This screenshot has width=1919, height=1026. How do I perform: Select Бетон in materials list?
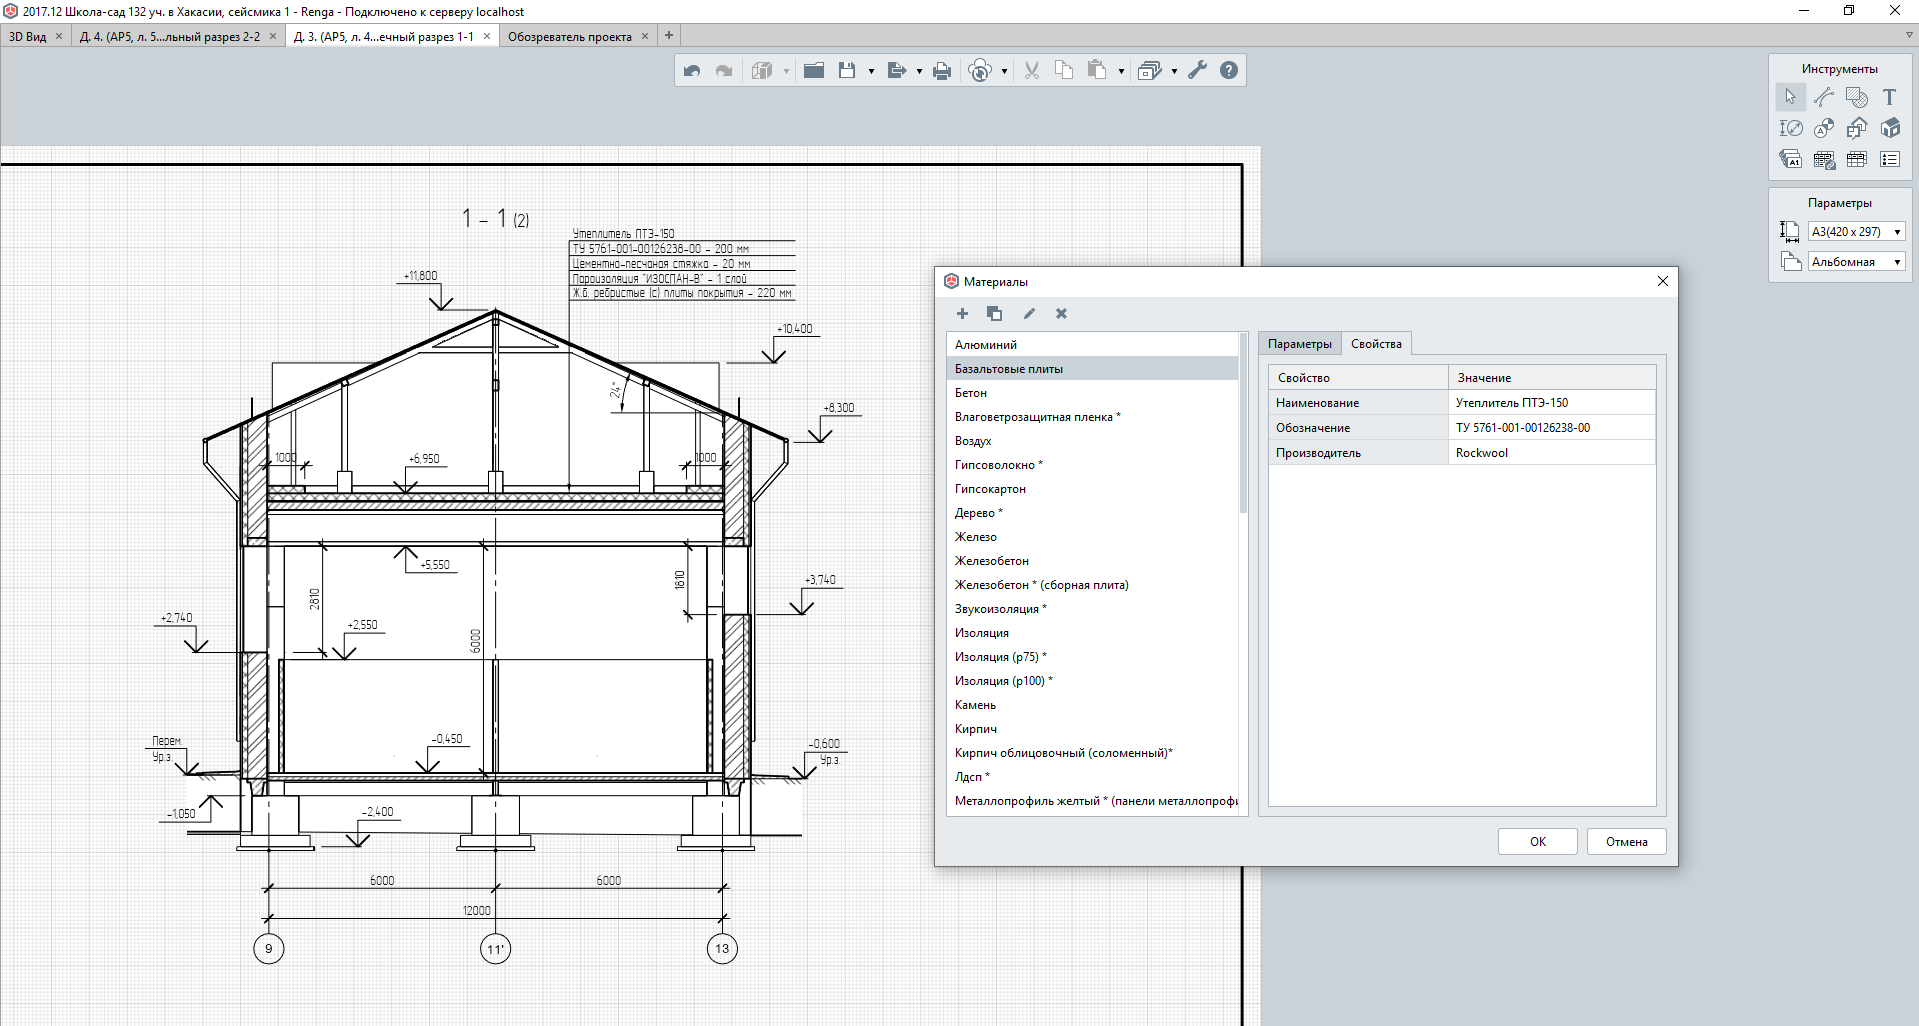tap(1092, 393)
